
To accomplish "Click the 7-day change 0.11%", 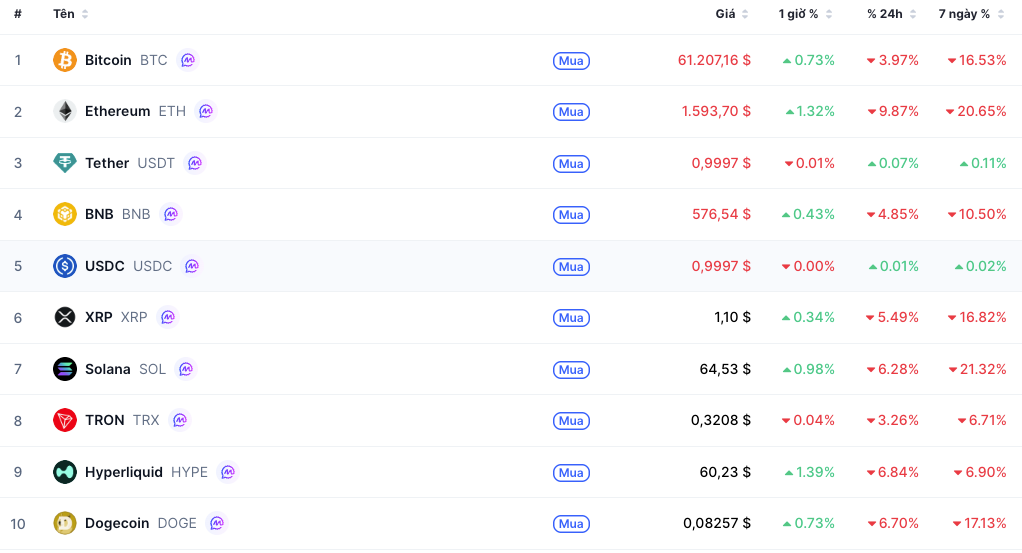I will pos(983,163).
